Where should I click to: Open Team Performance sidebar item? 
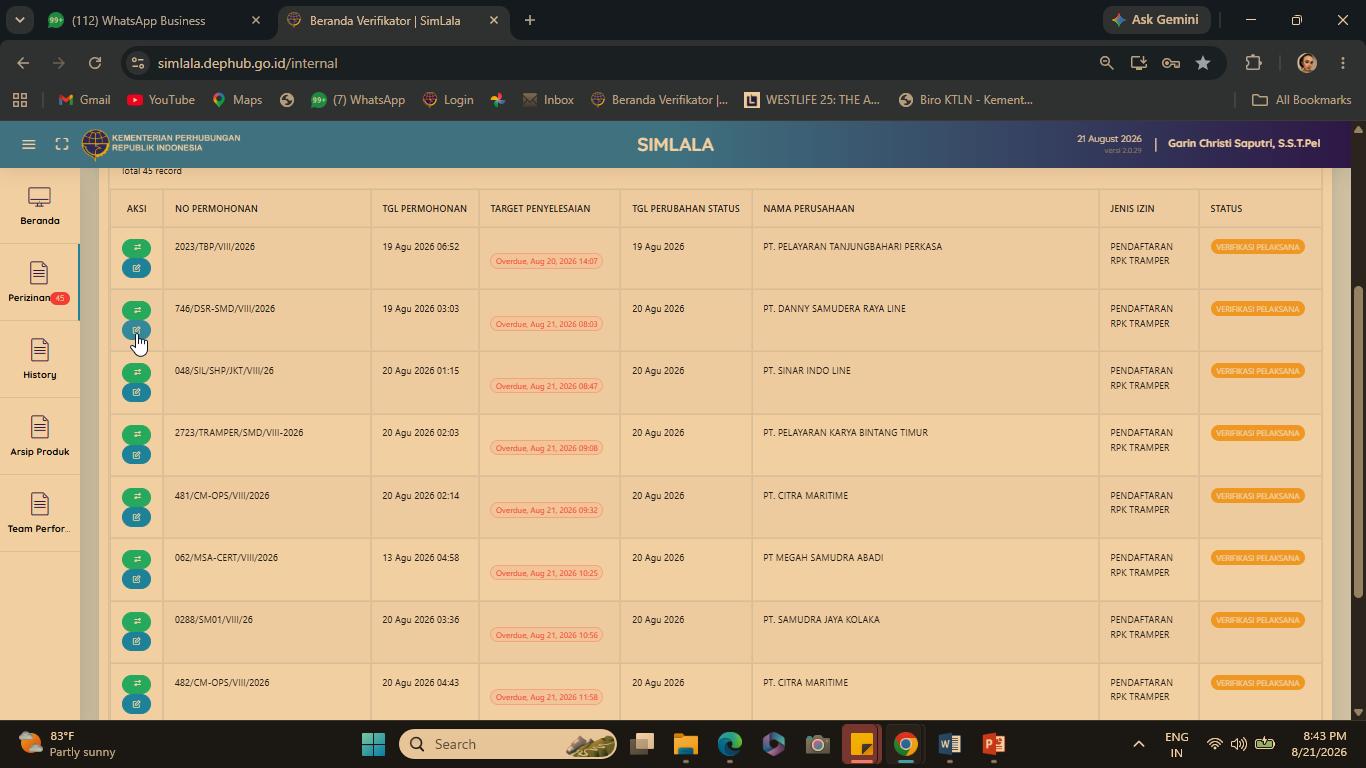click(x=40, y=514)
